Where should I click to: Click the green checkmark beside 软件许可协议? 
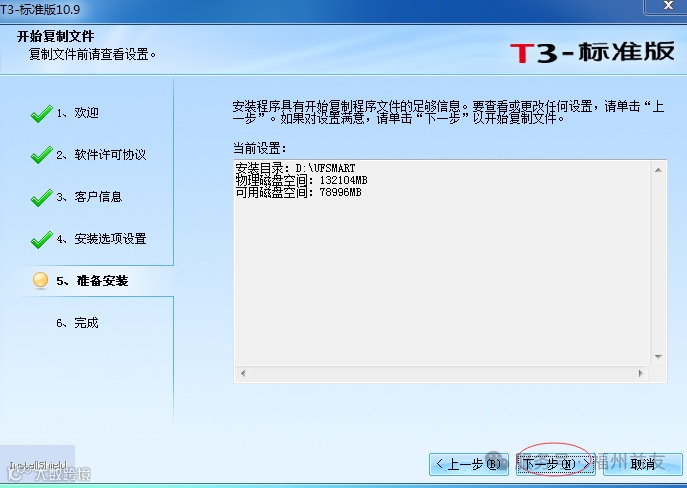tap(42, 155)
